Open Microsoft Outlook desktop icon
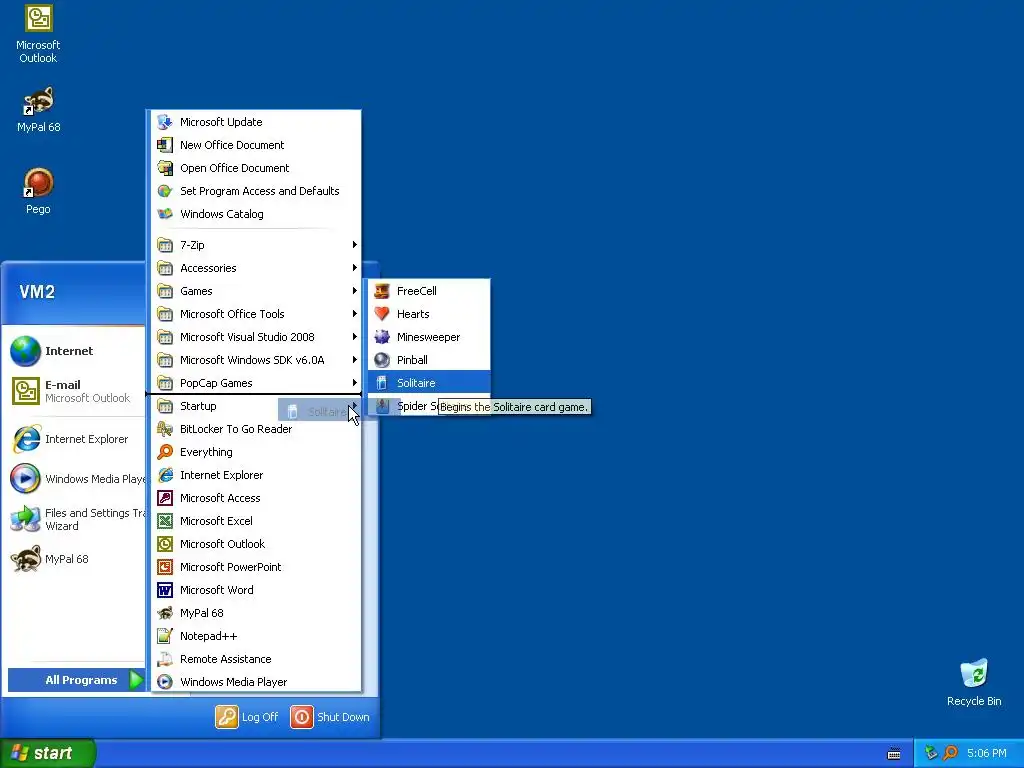The image size is (1024, 768). click(x=38, y=34)
